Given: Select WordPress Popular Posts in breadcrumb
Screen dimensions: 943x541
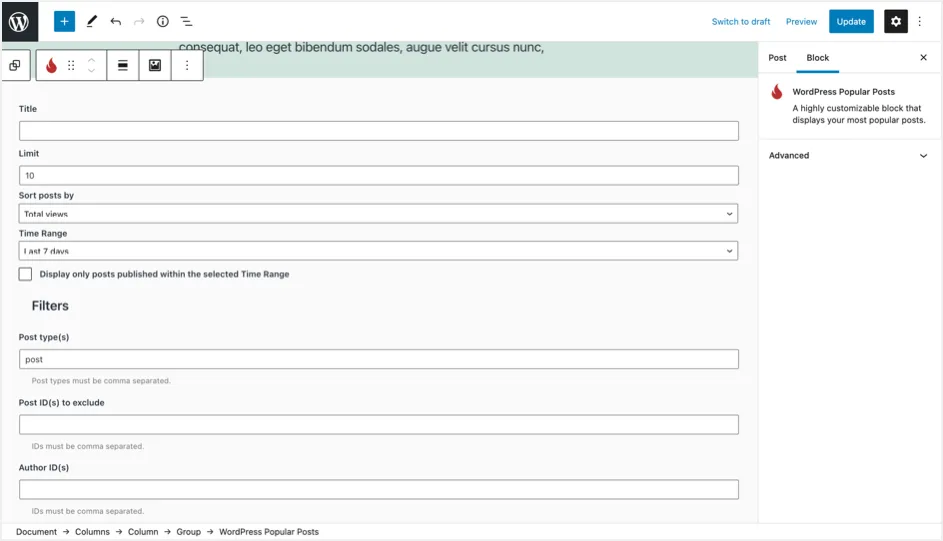Looking at the screenshot, I should [269, 532].
